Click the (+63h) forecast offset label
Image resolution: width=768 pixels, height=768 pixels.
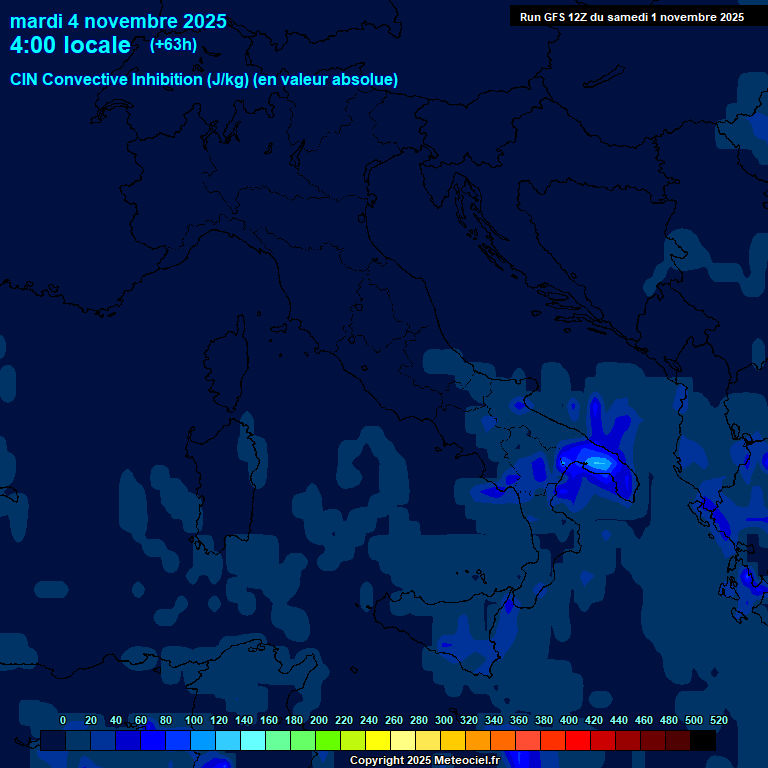coord(173,45)
